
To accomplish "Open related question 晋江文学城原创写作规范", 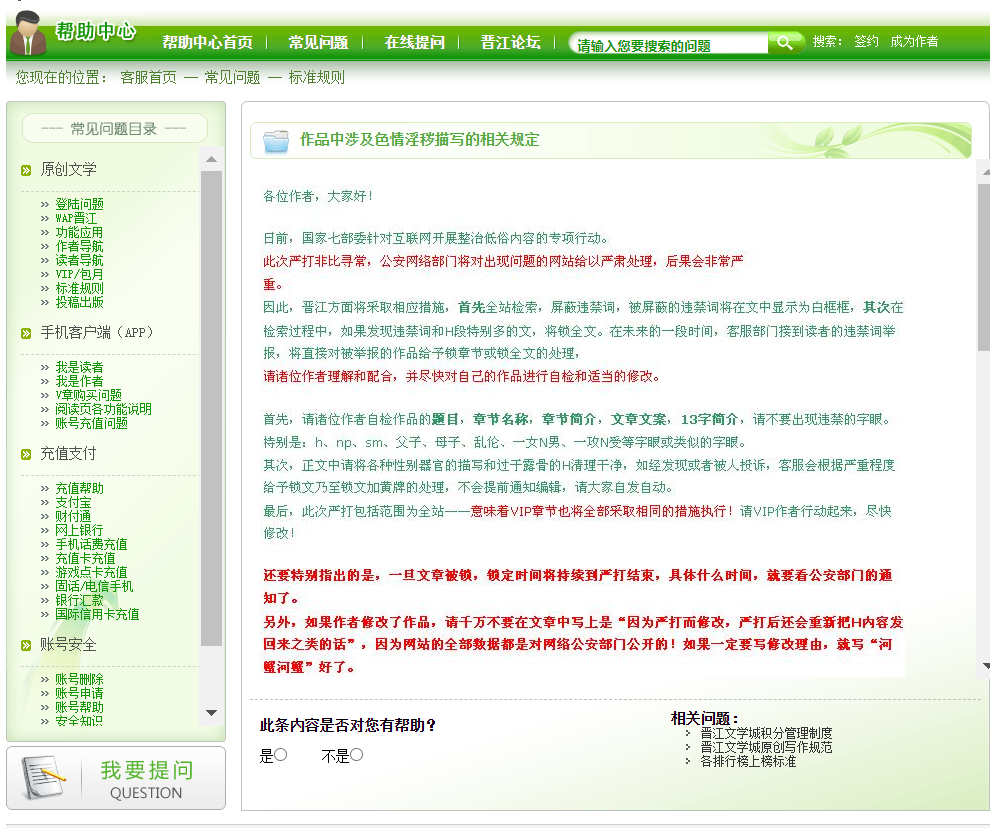I will 766,747.
